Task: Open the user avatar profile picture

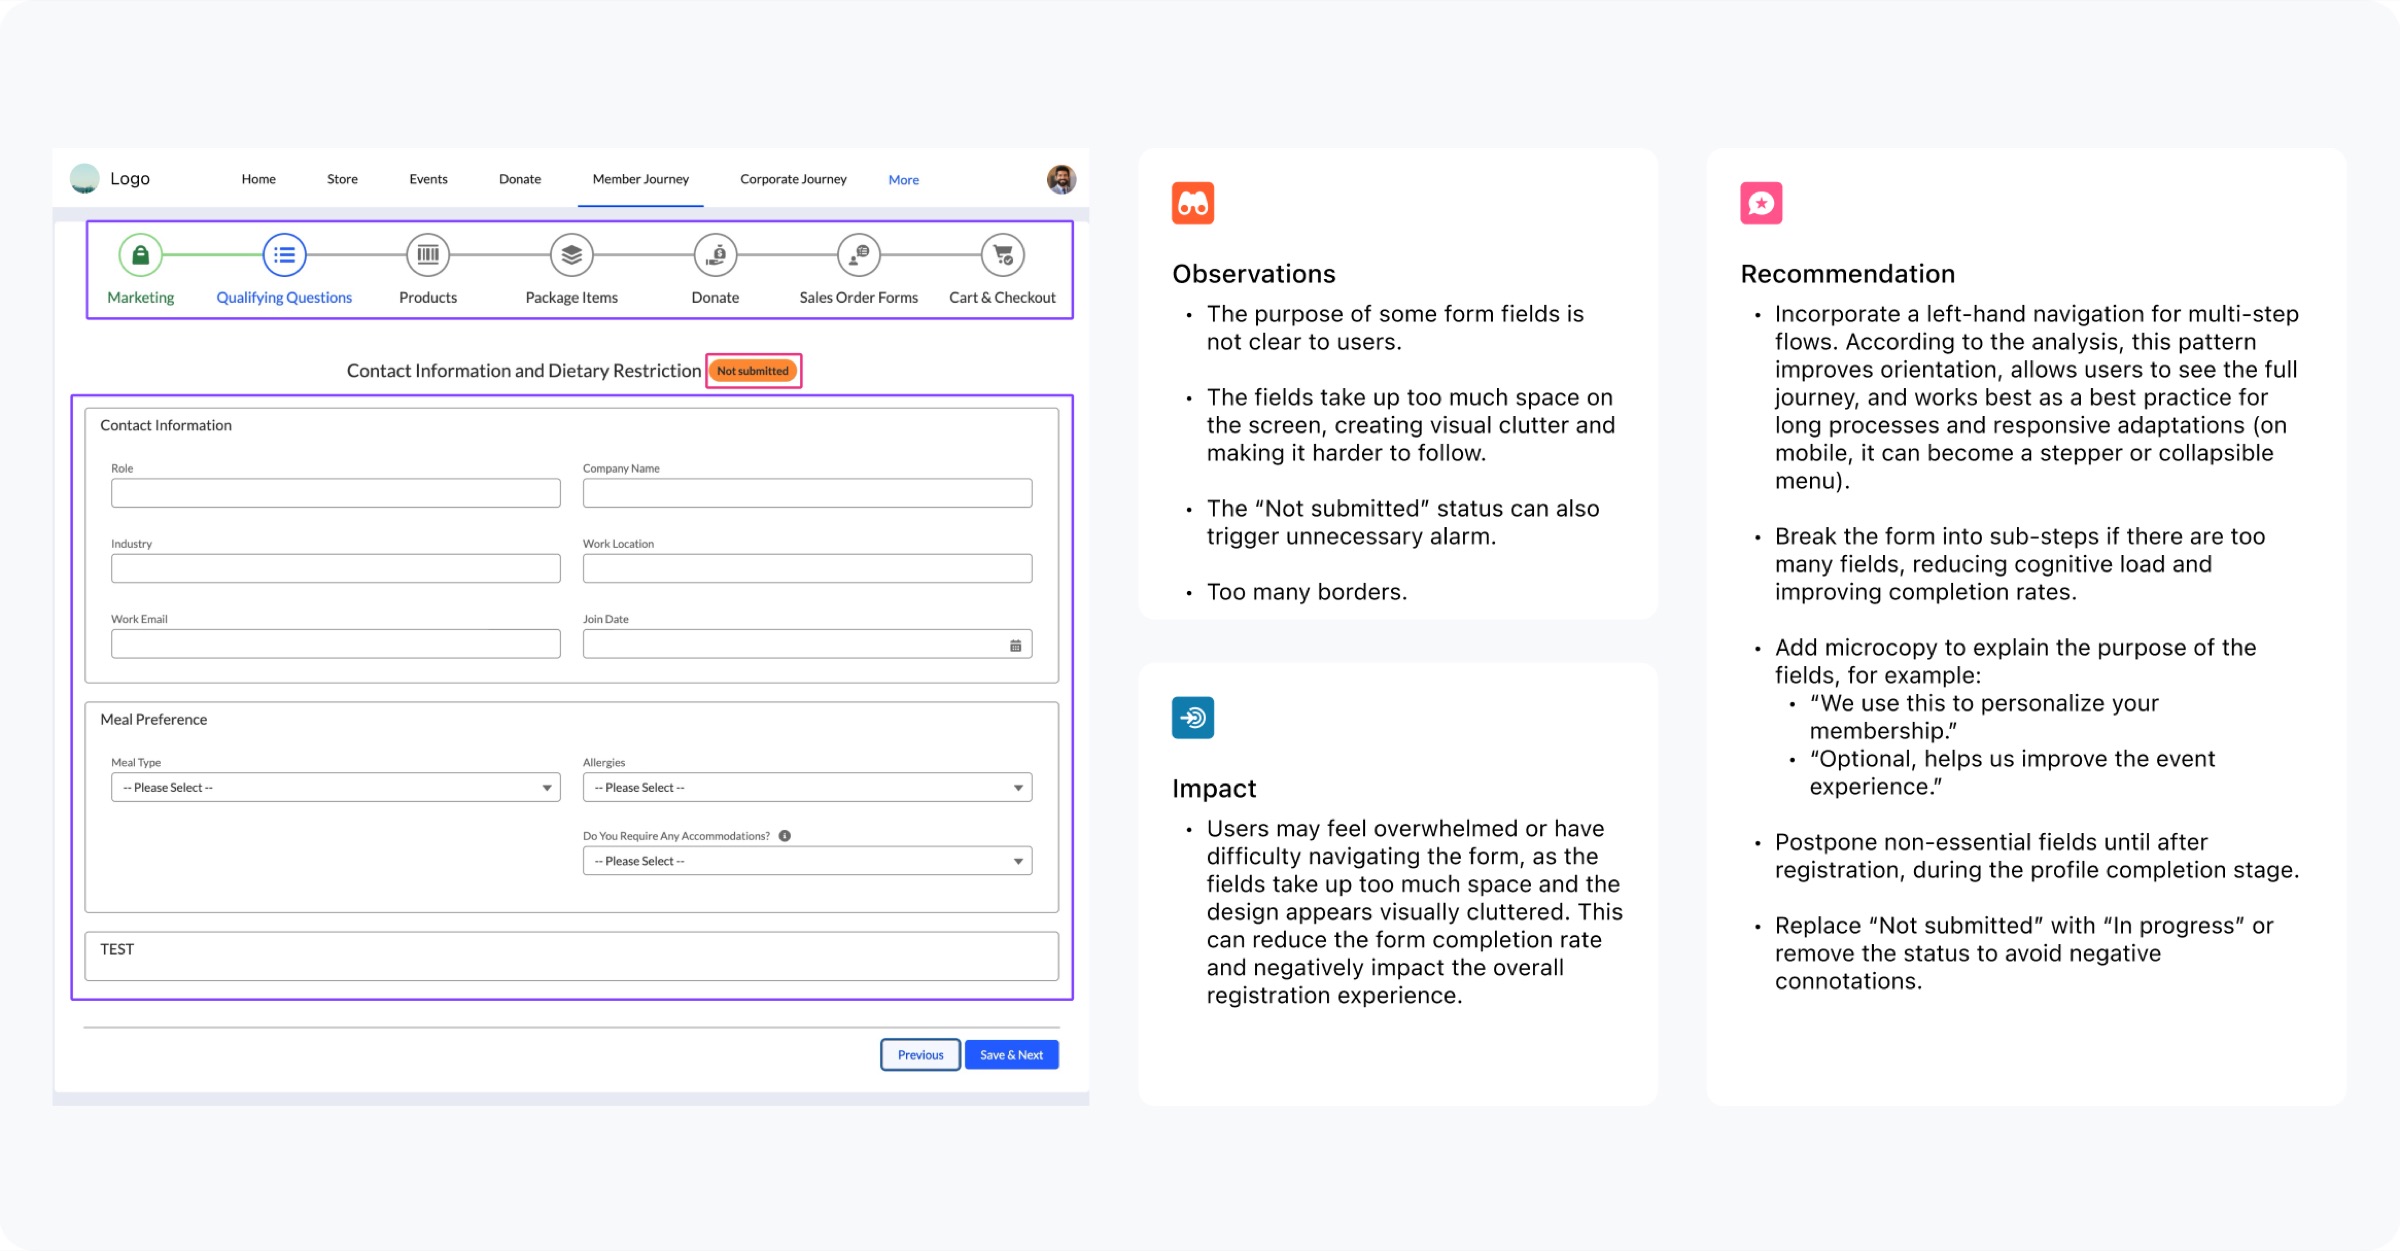Action: [1061, 179]
